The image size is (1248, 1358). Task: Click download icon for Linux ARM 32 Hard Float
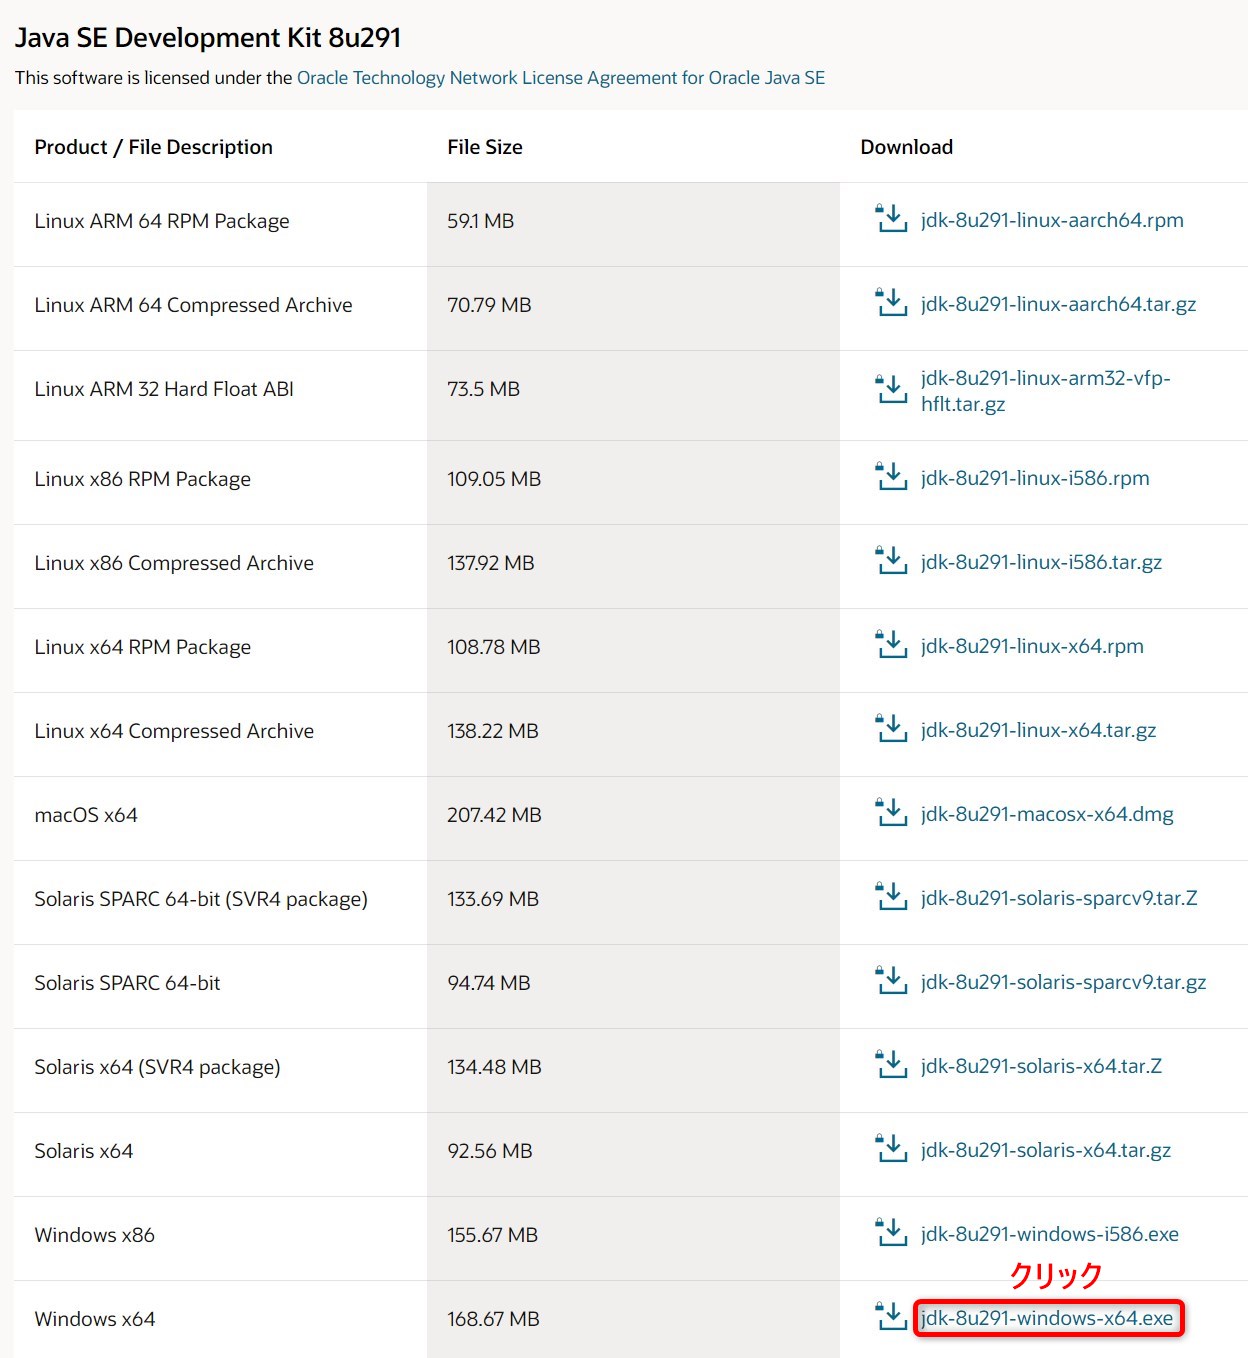(x=891, y=390)
